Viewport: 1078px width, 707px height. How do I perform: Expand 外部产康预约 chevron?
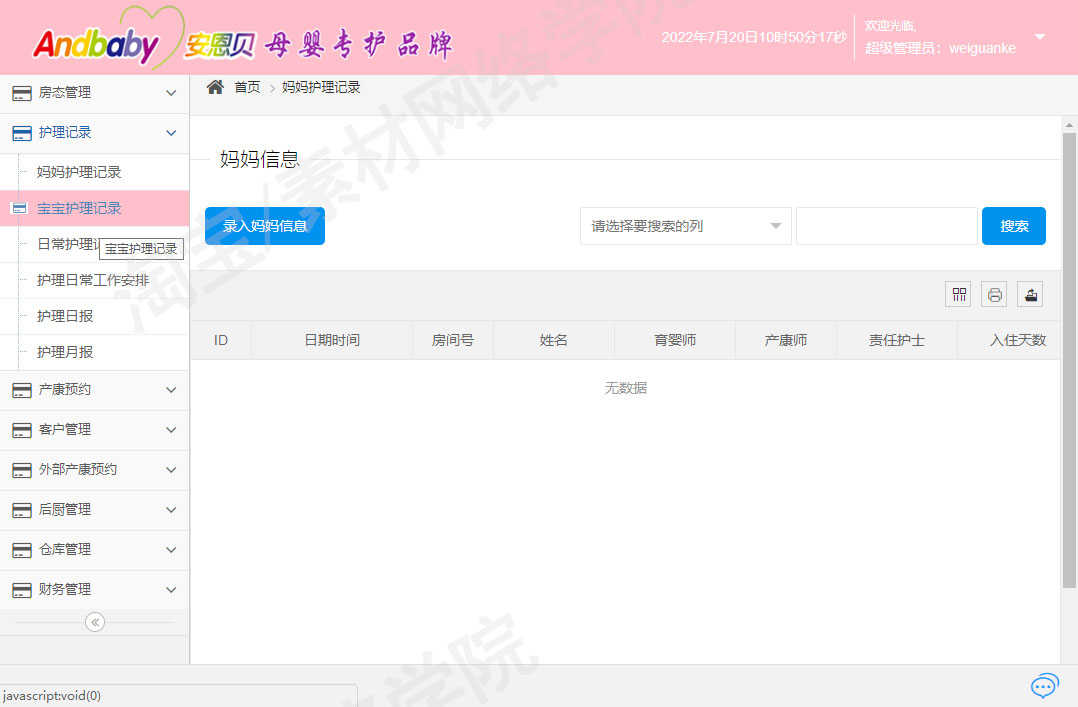coord(171,470)
